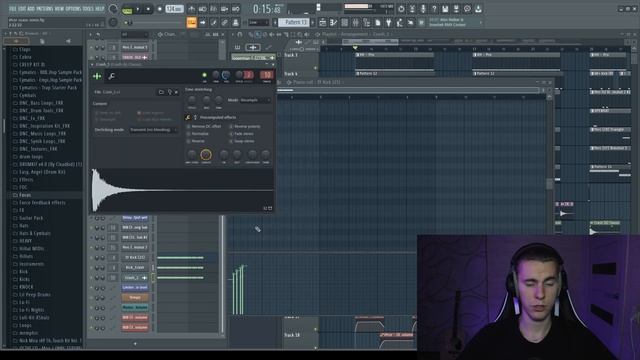Open the Declicking mode dropdown
640x360 pixels.
(x=154, y=130)
